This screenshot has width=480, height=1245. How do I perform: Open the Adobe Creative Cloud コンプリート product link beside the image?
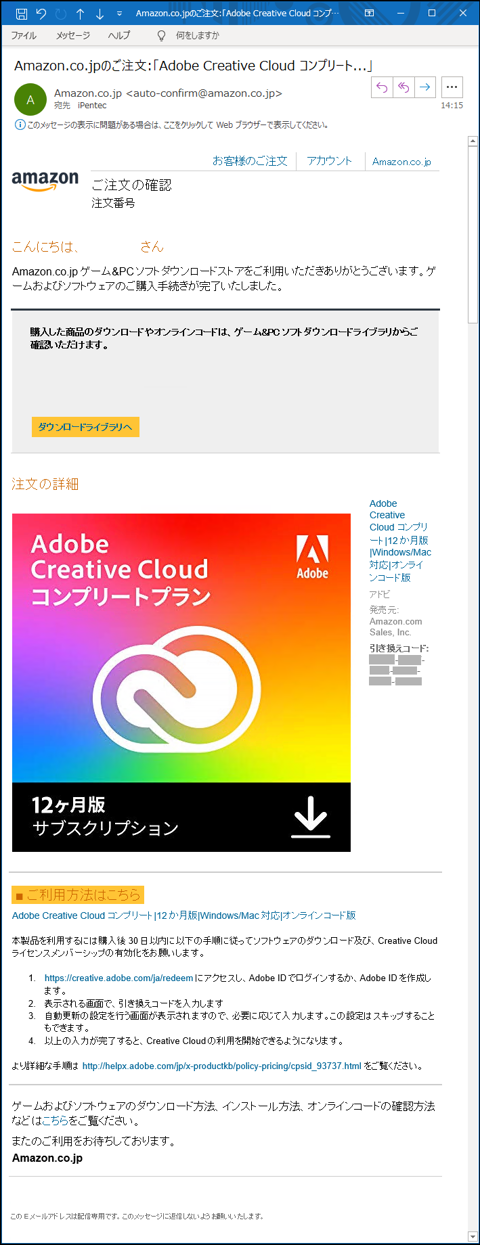pyautogui.click(x=400, y=540)
